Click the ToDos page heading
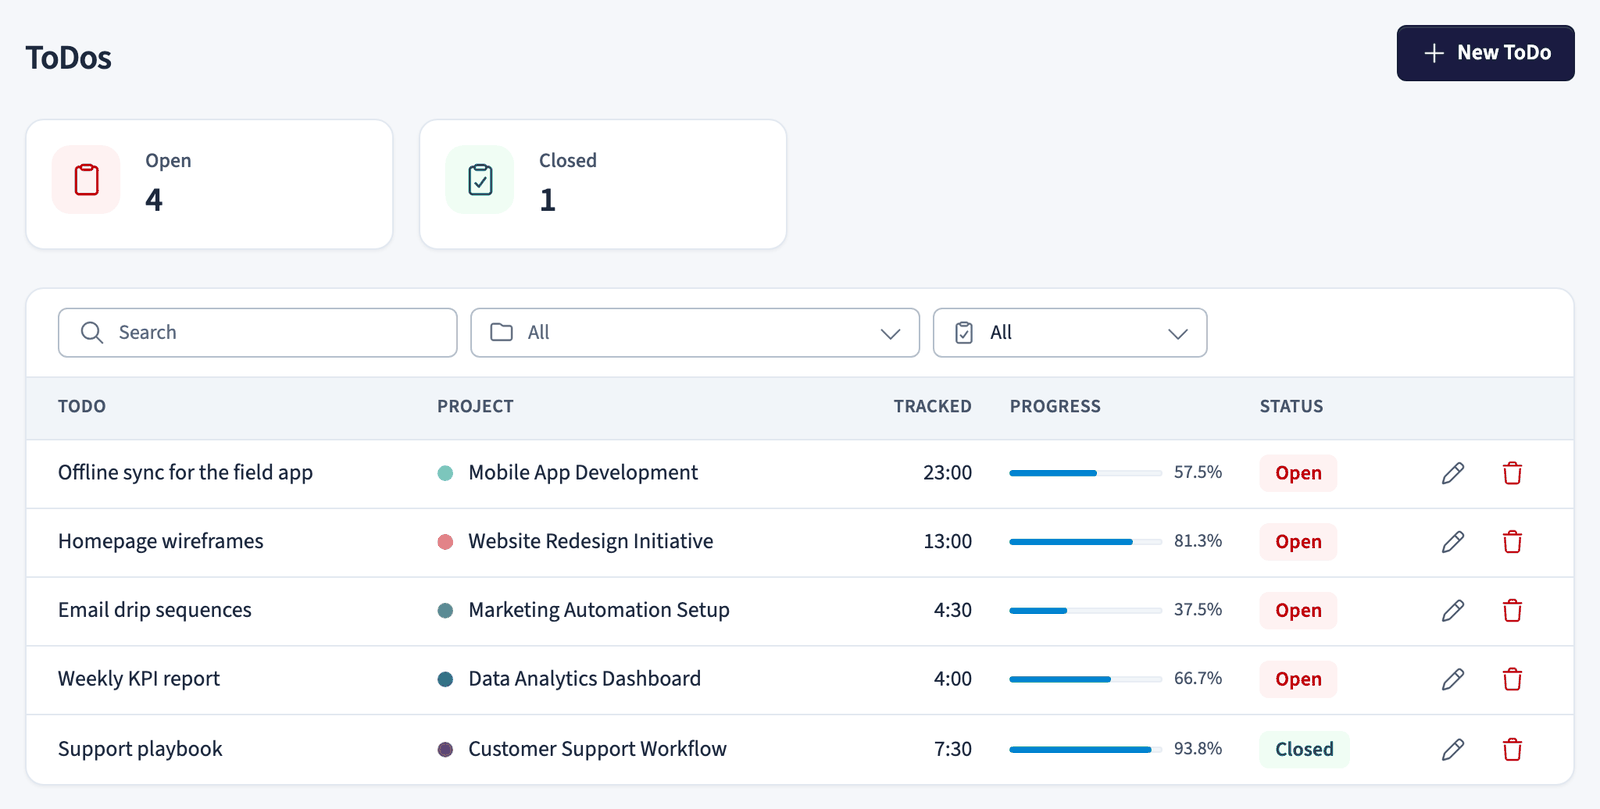 click(69, 58)
